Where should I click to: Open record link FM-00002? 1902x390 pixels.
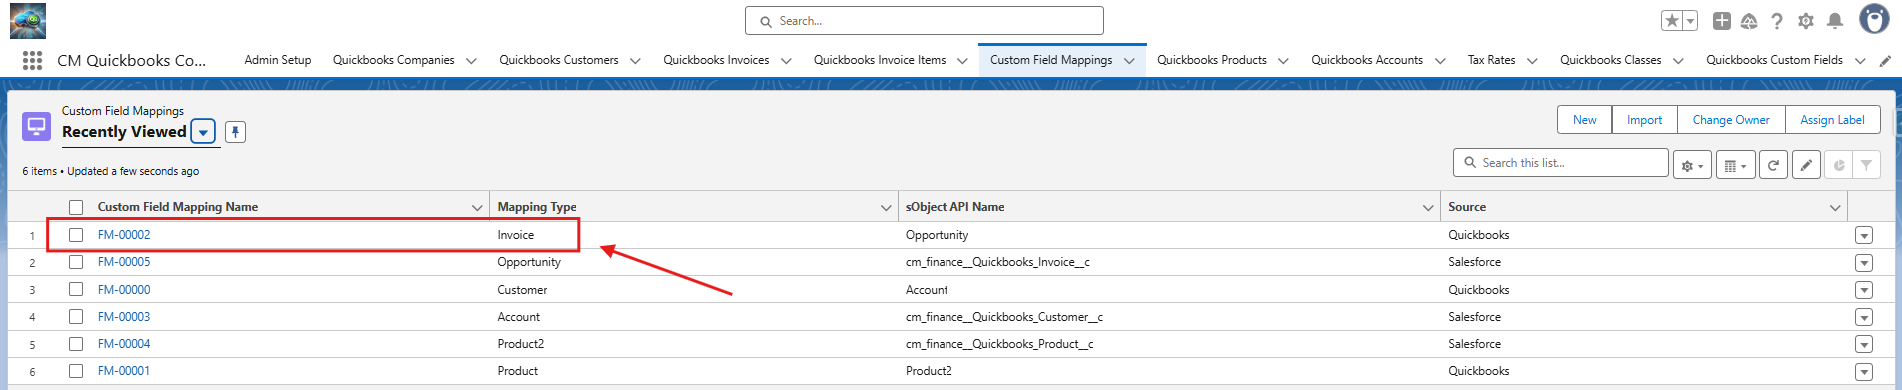124,235
